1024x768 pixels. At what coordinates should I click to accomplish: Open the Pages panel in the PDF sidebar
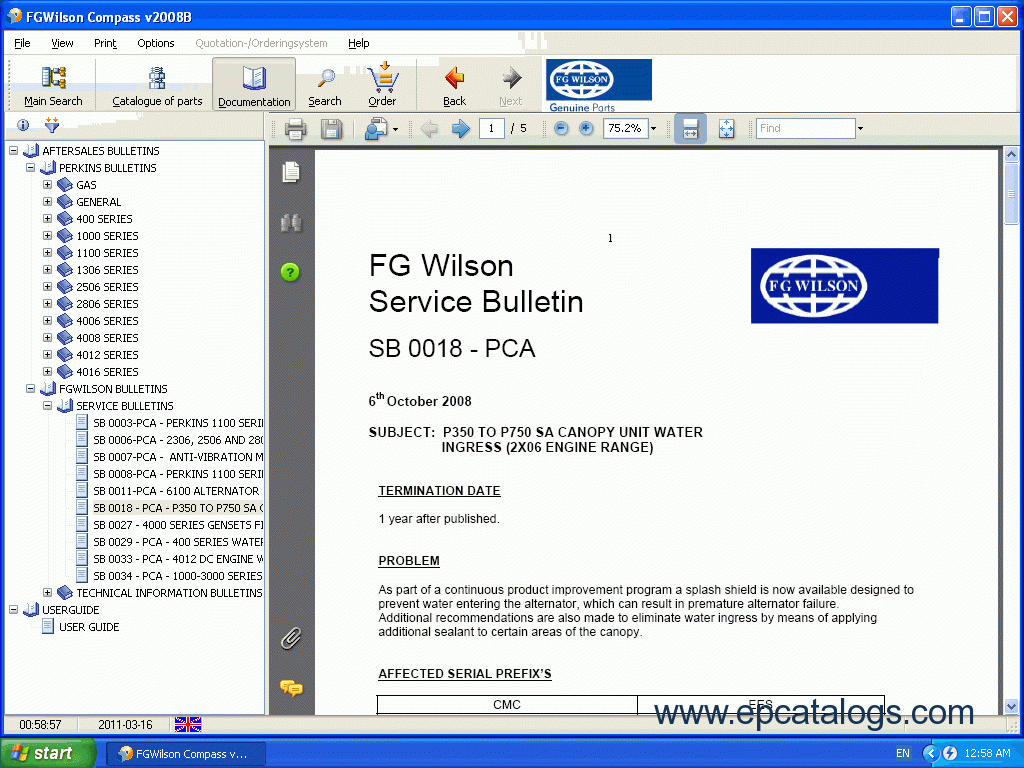point(291,172)
